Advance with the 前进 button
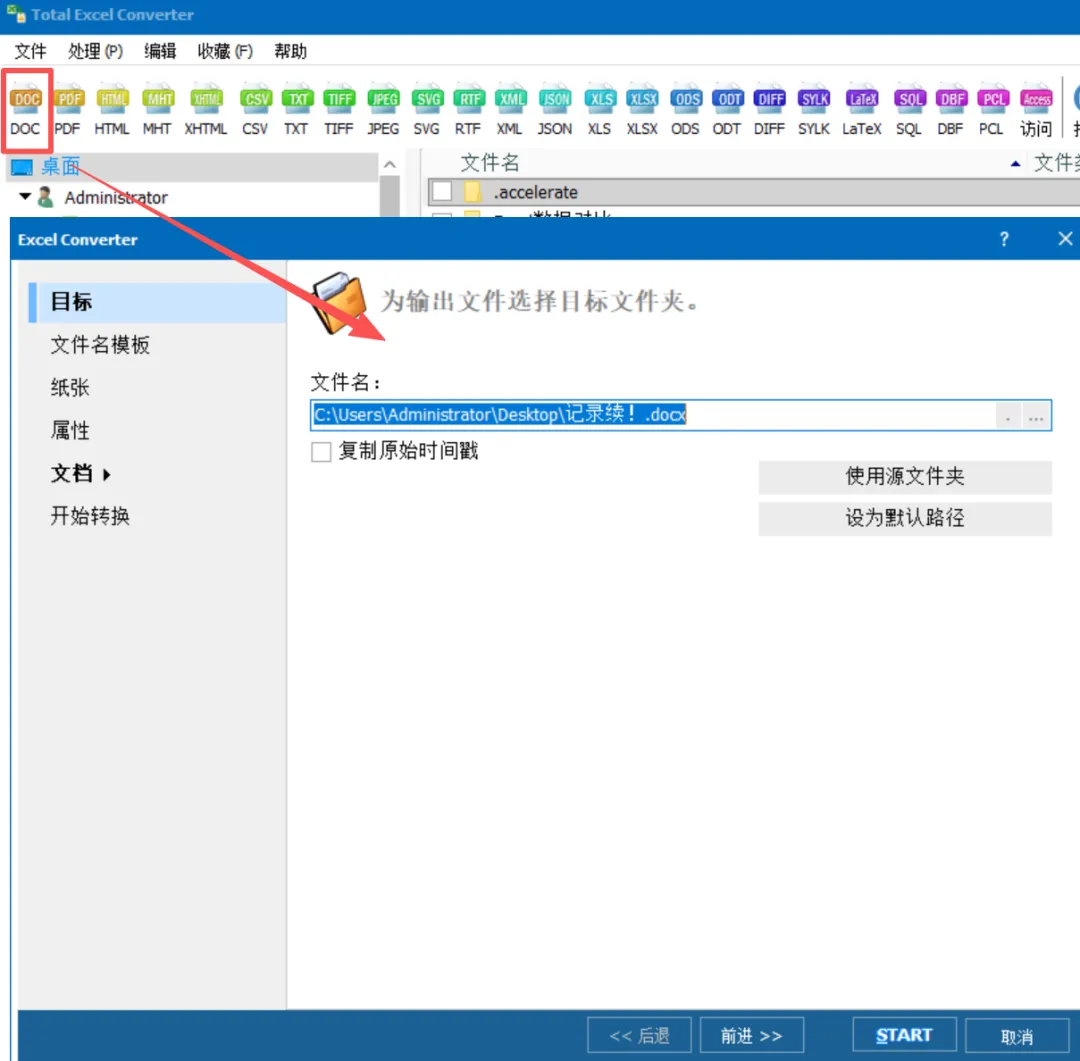1080x1061 pixels. (751, 1035)
